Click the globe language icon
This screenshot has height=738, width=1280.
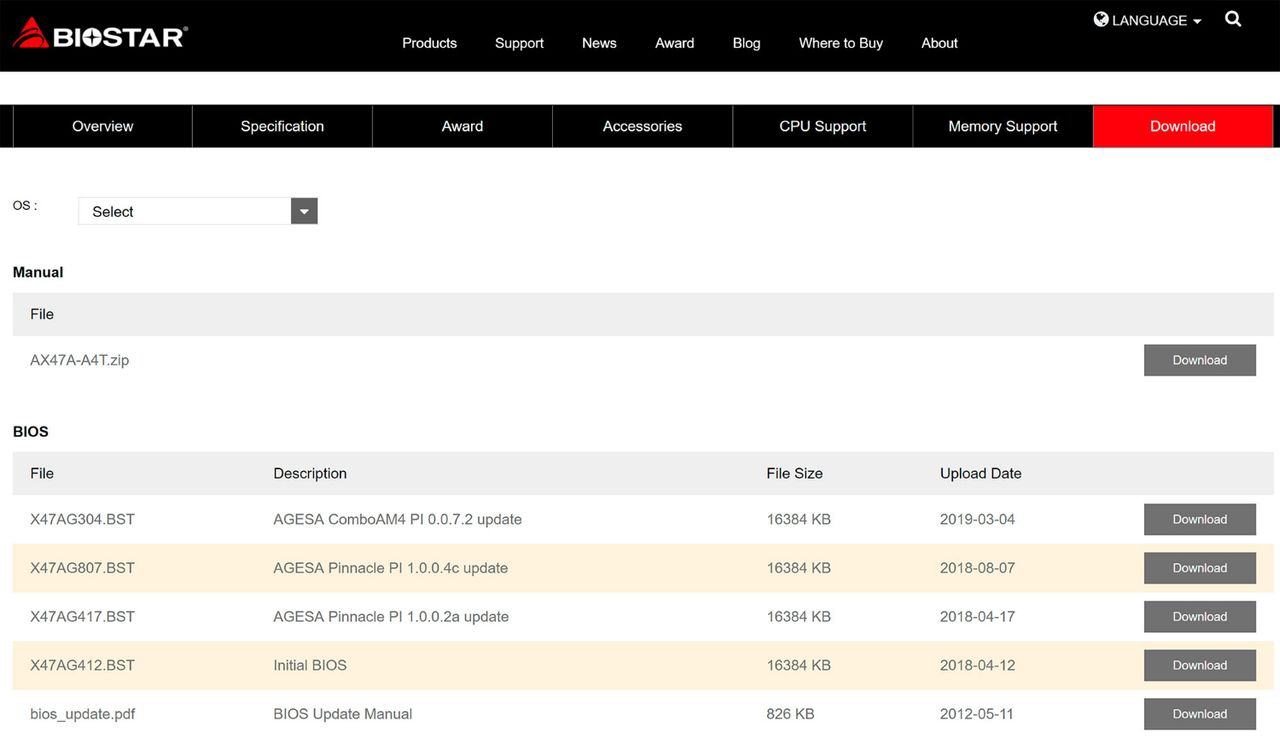(x=1101, y=20)
